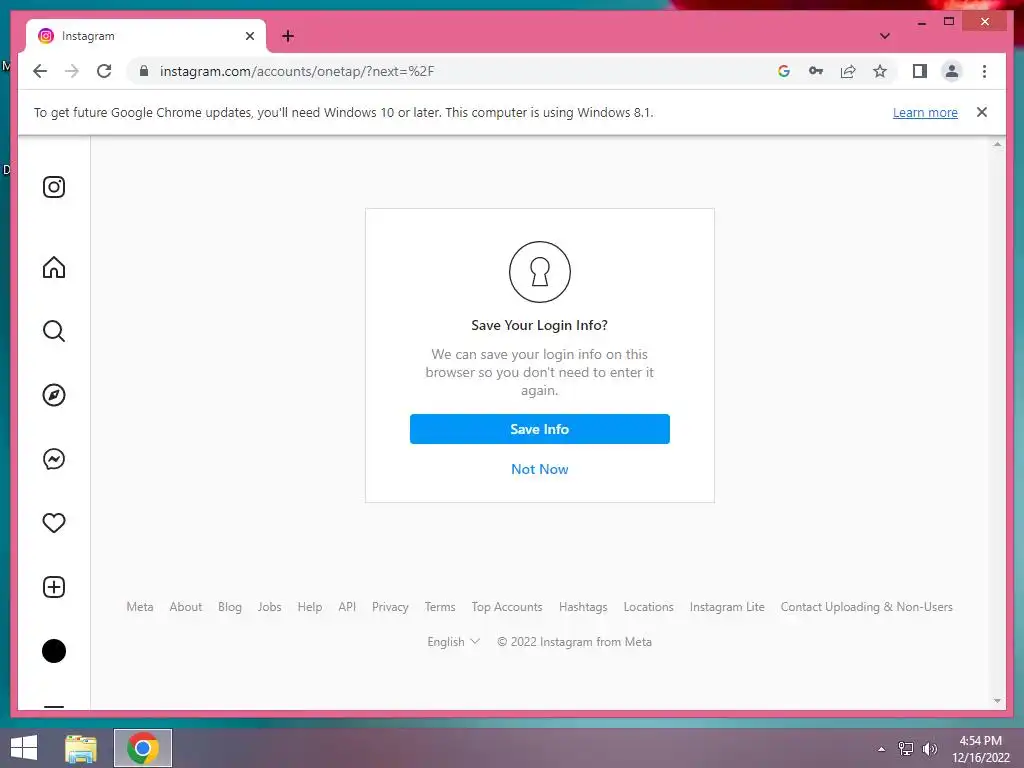Bookmark this tab with the star icon
1024x768 pixels.
(880, 71)
